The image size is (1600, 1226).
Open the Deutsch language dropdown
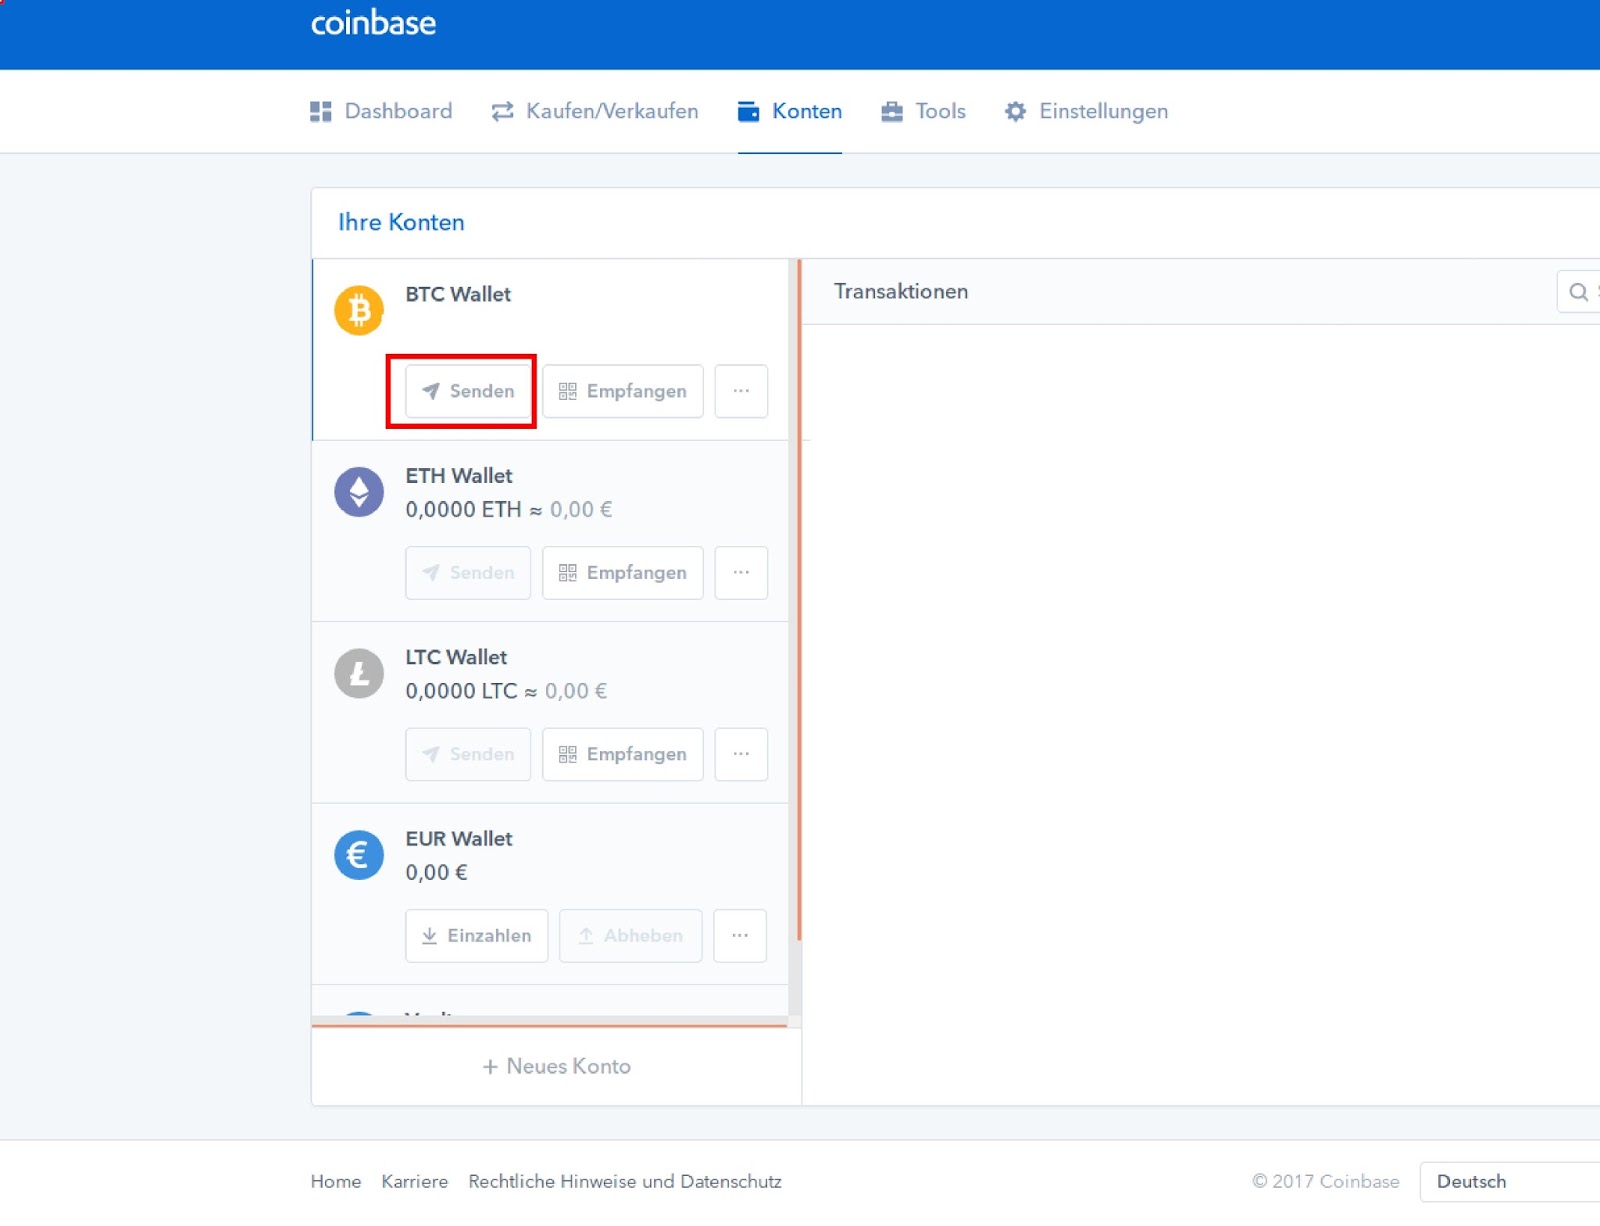pos(1510,1182)
